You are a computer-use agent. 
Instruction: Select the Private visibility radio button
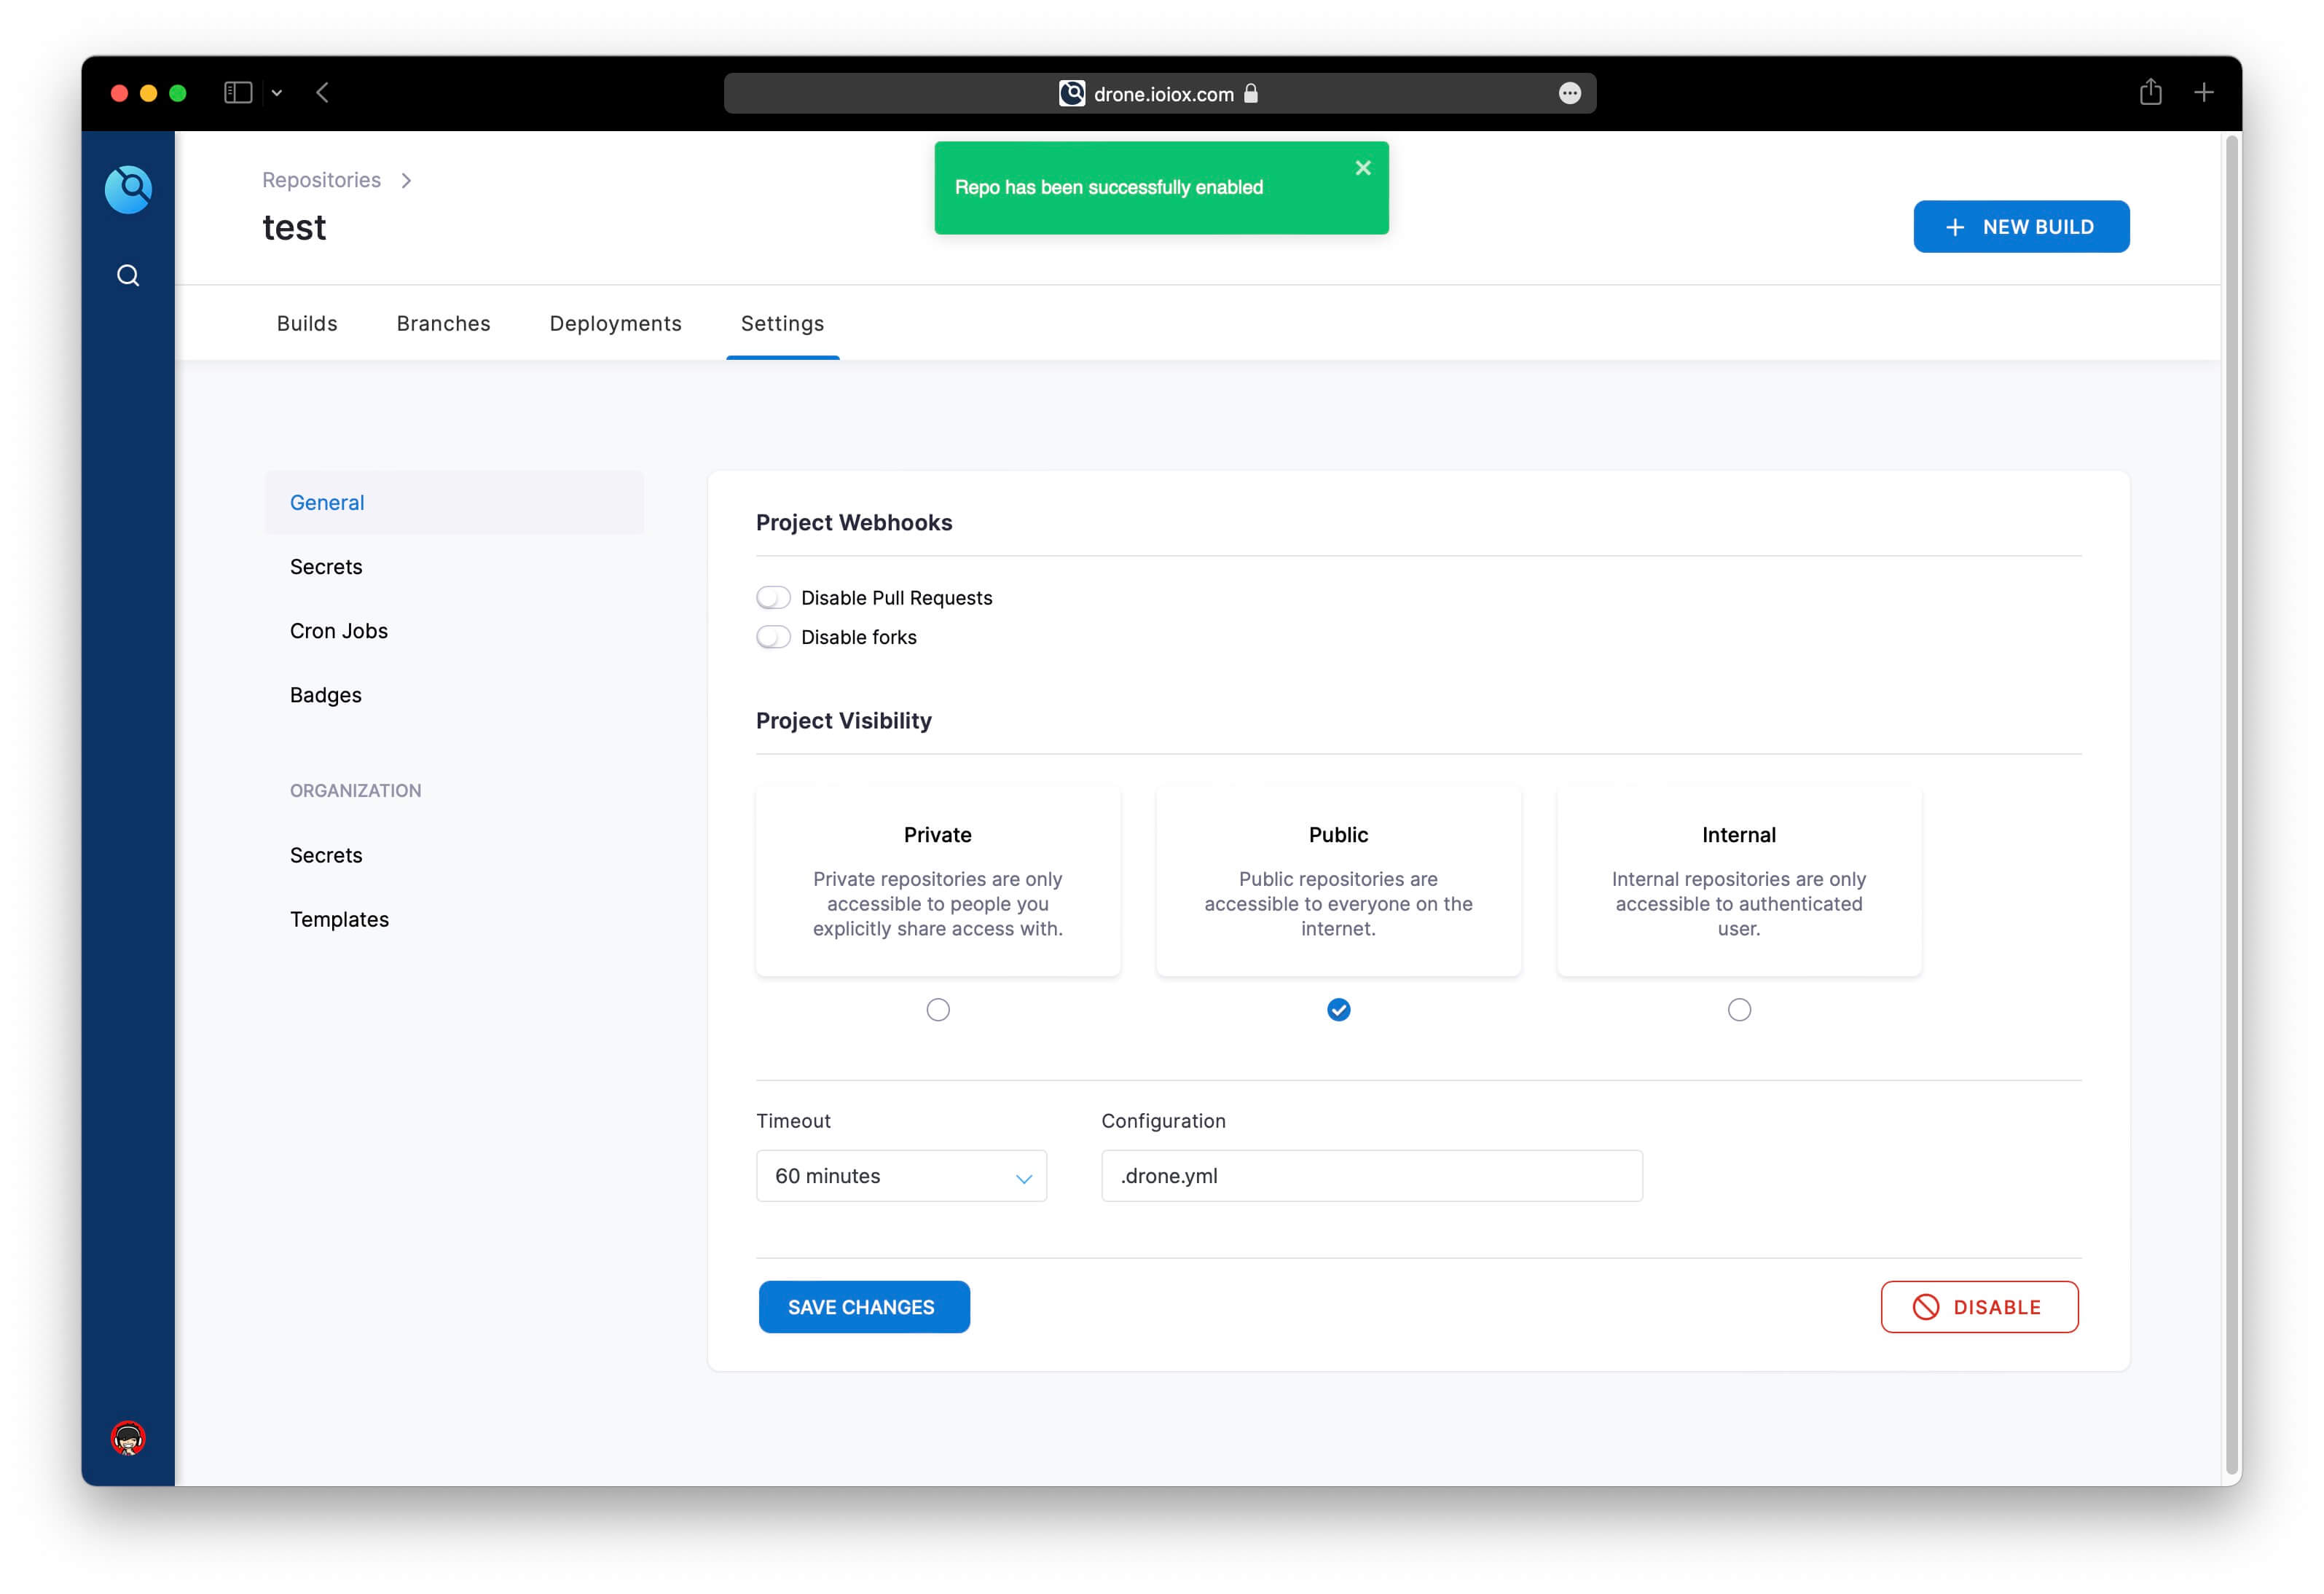pos(937,1010)
